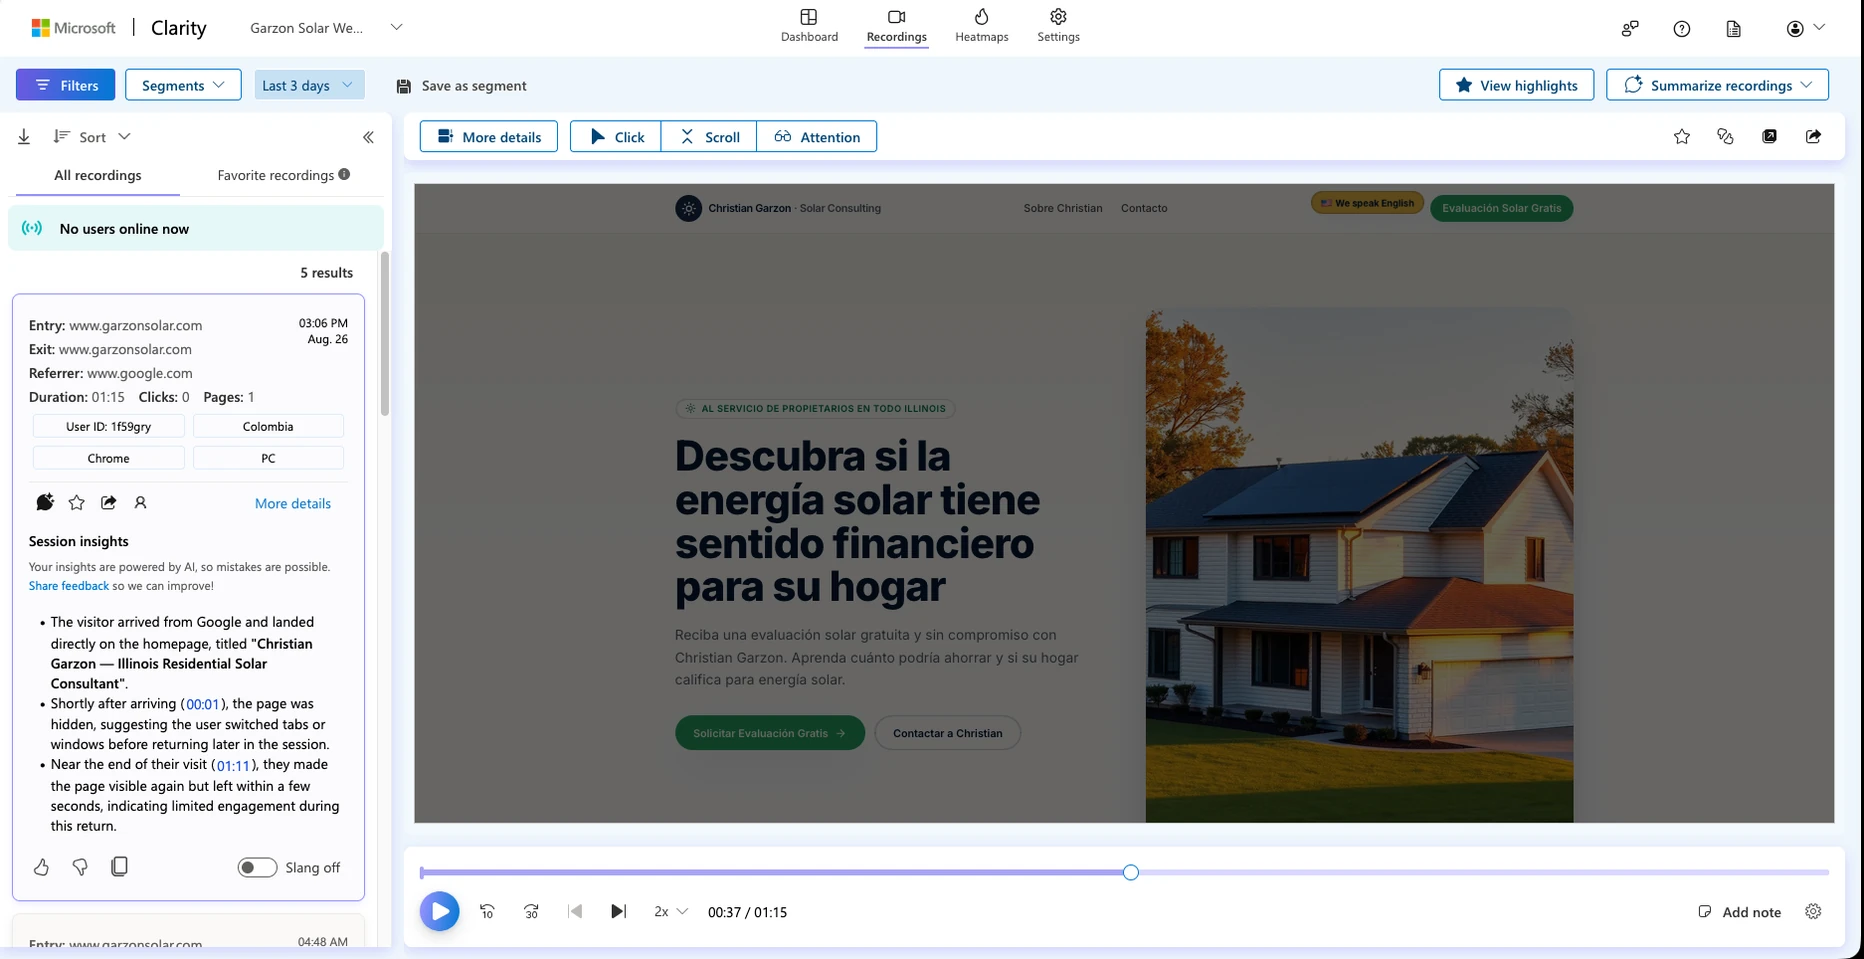Click the Colombia country tag
This screenshot has width=1864, height=959.
point(268,426)
